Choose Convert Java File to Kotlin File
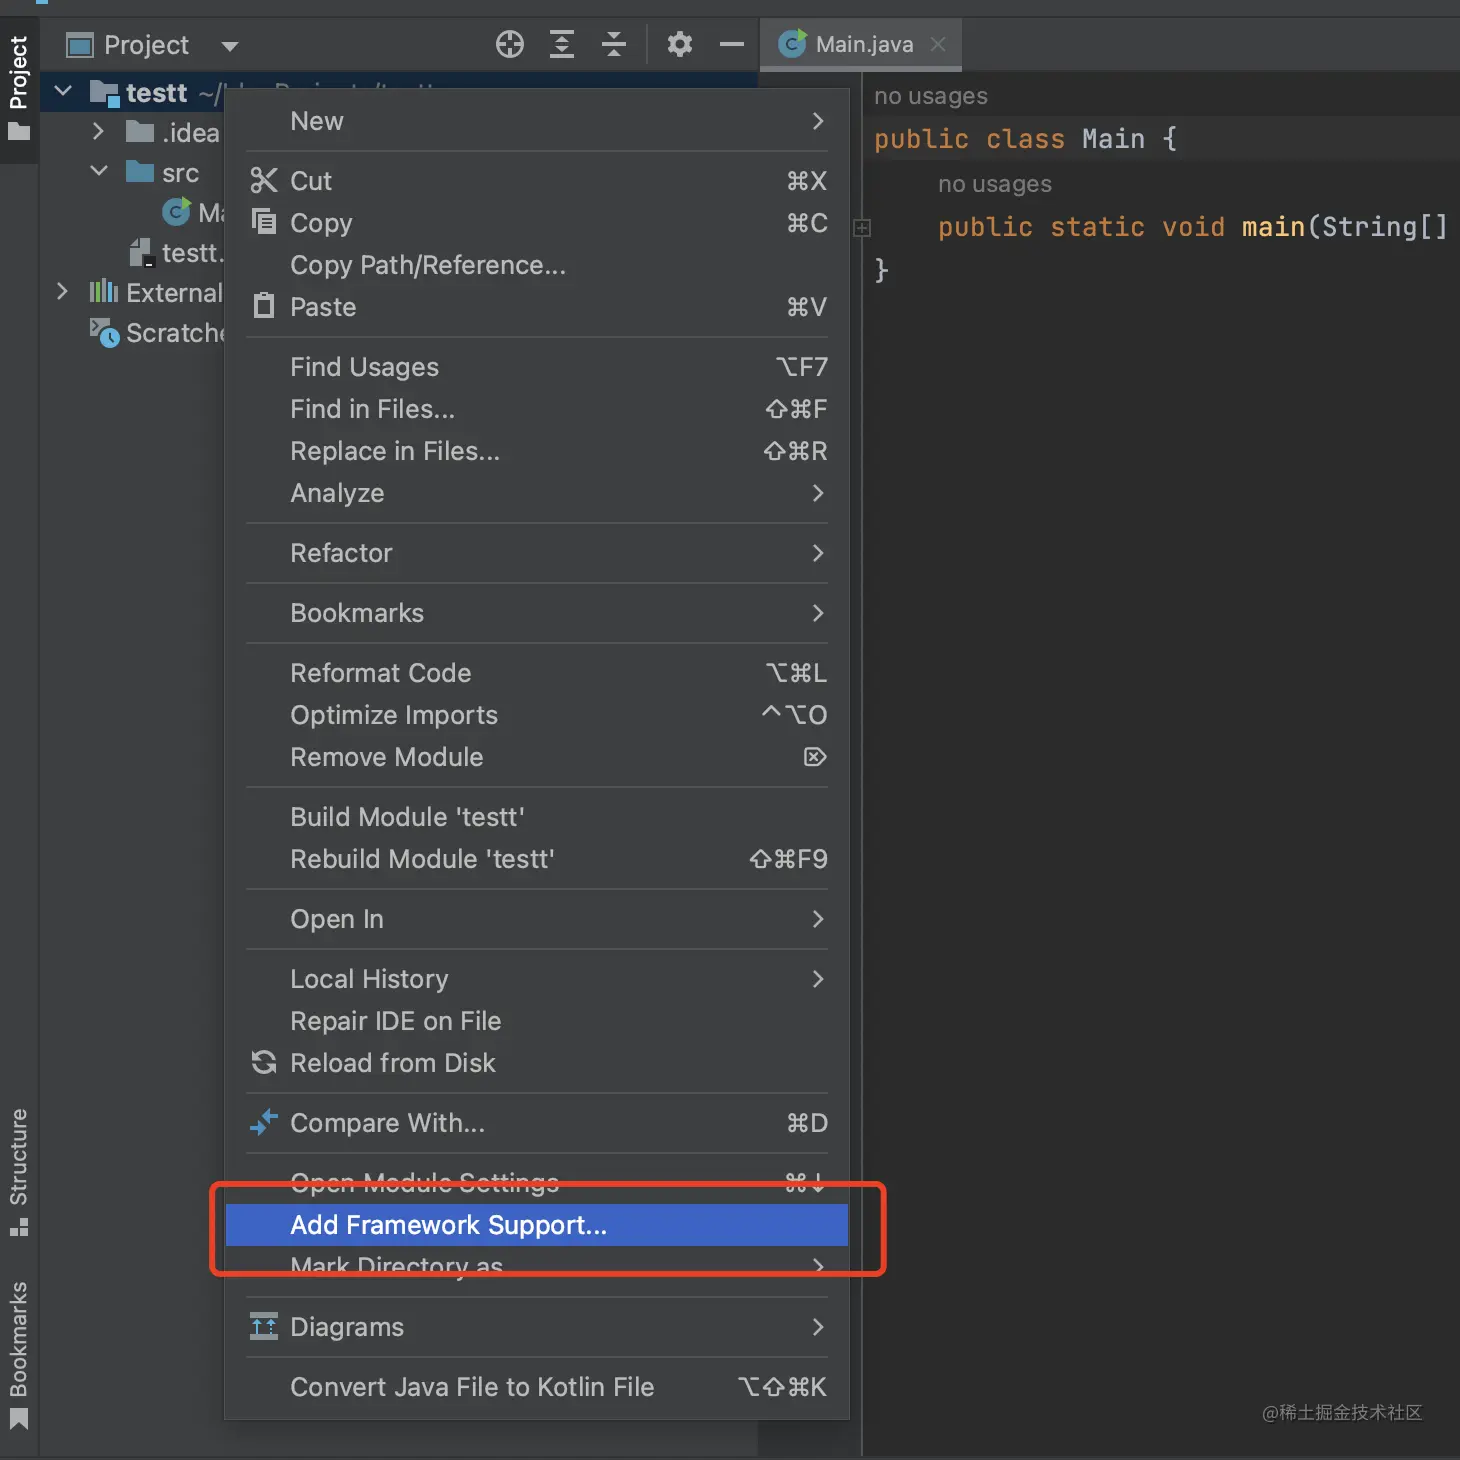Screen dimensions: 1460x1460 [x=537, y=1387]
